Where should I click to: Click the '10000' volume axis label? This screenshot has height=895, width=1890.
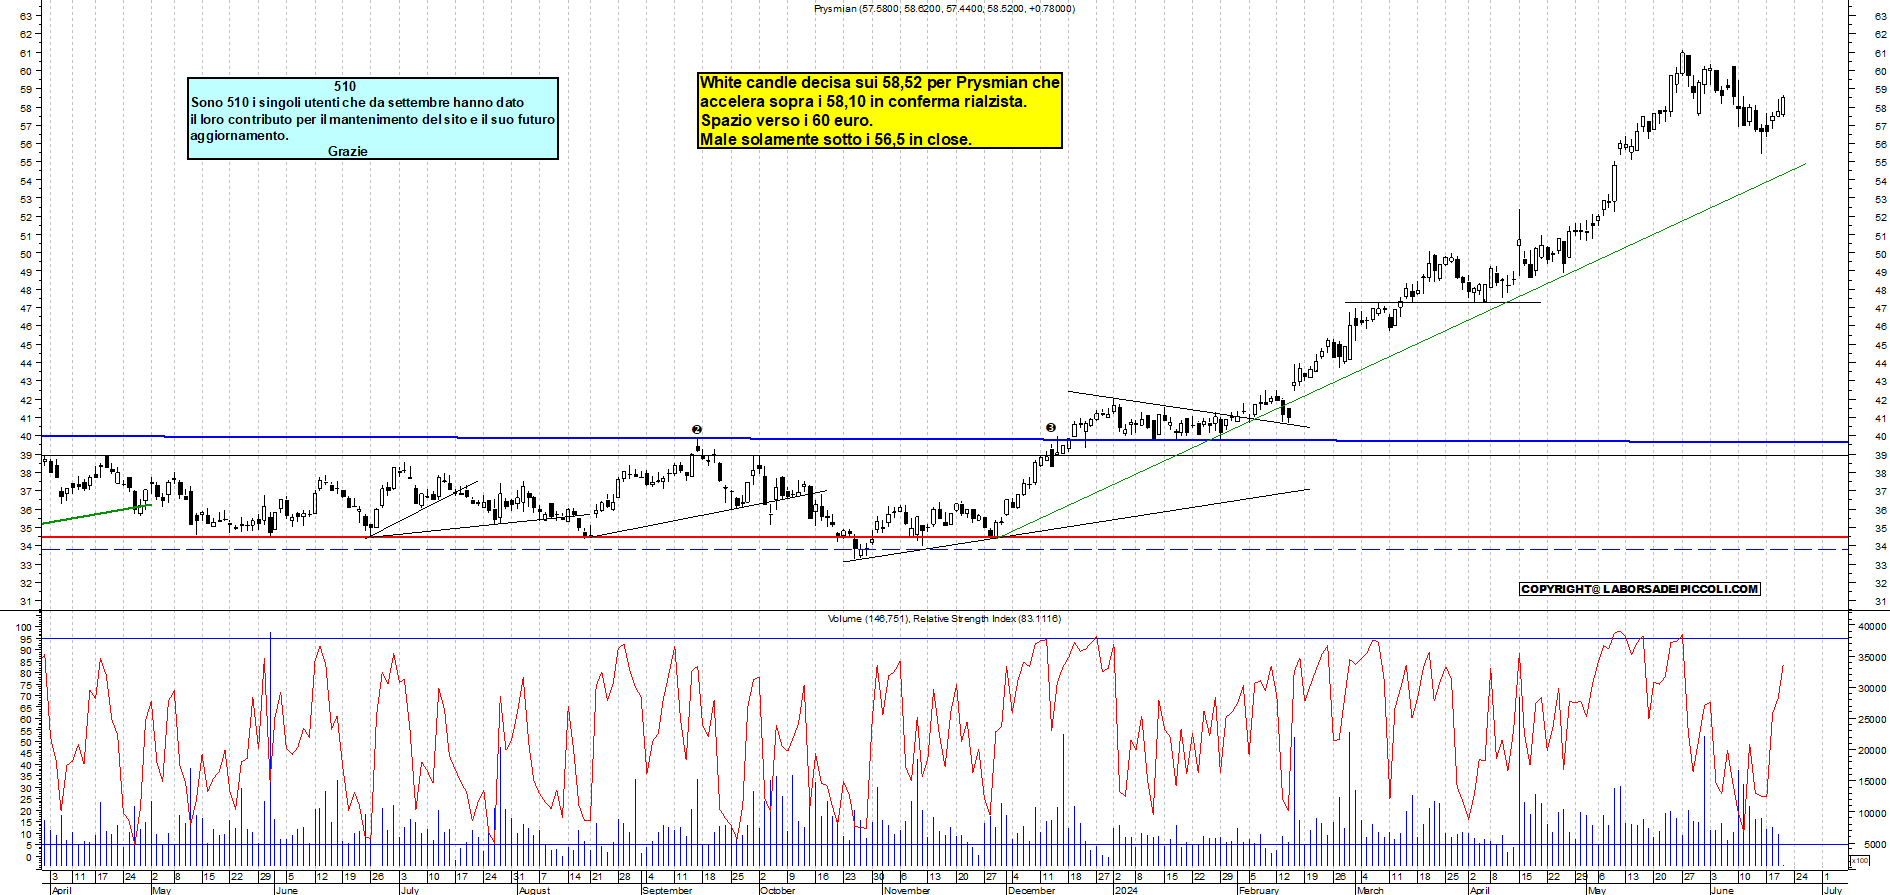[x=1872, y=813]
